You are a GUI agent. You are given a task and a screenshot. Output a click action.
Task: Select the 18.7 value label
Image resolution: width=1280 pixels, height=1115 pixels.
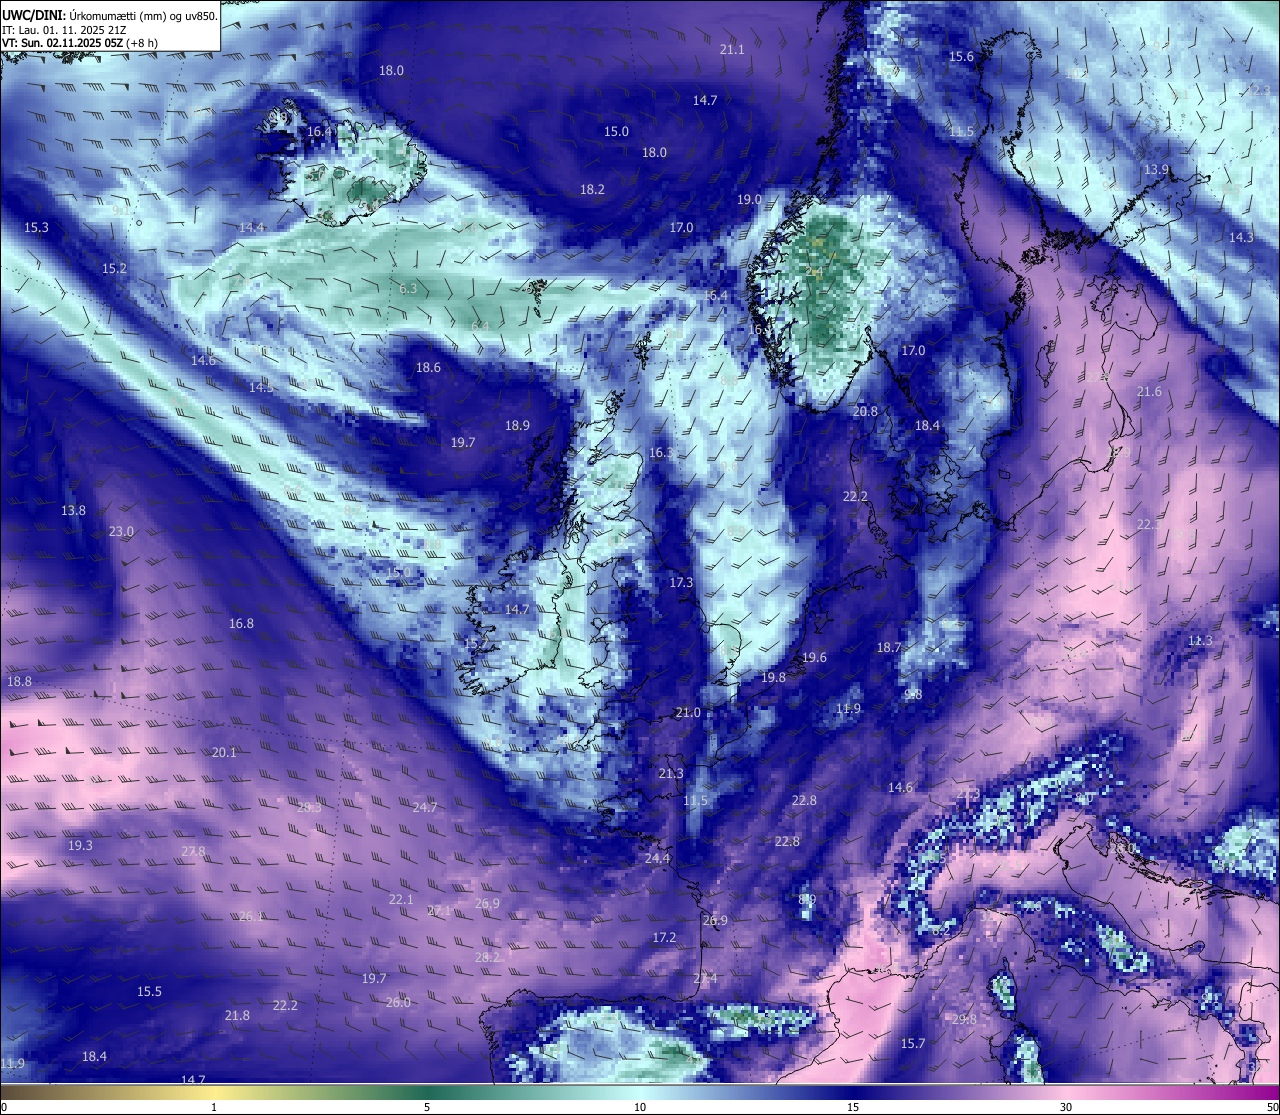889,647
